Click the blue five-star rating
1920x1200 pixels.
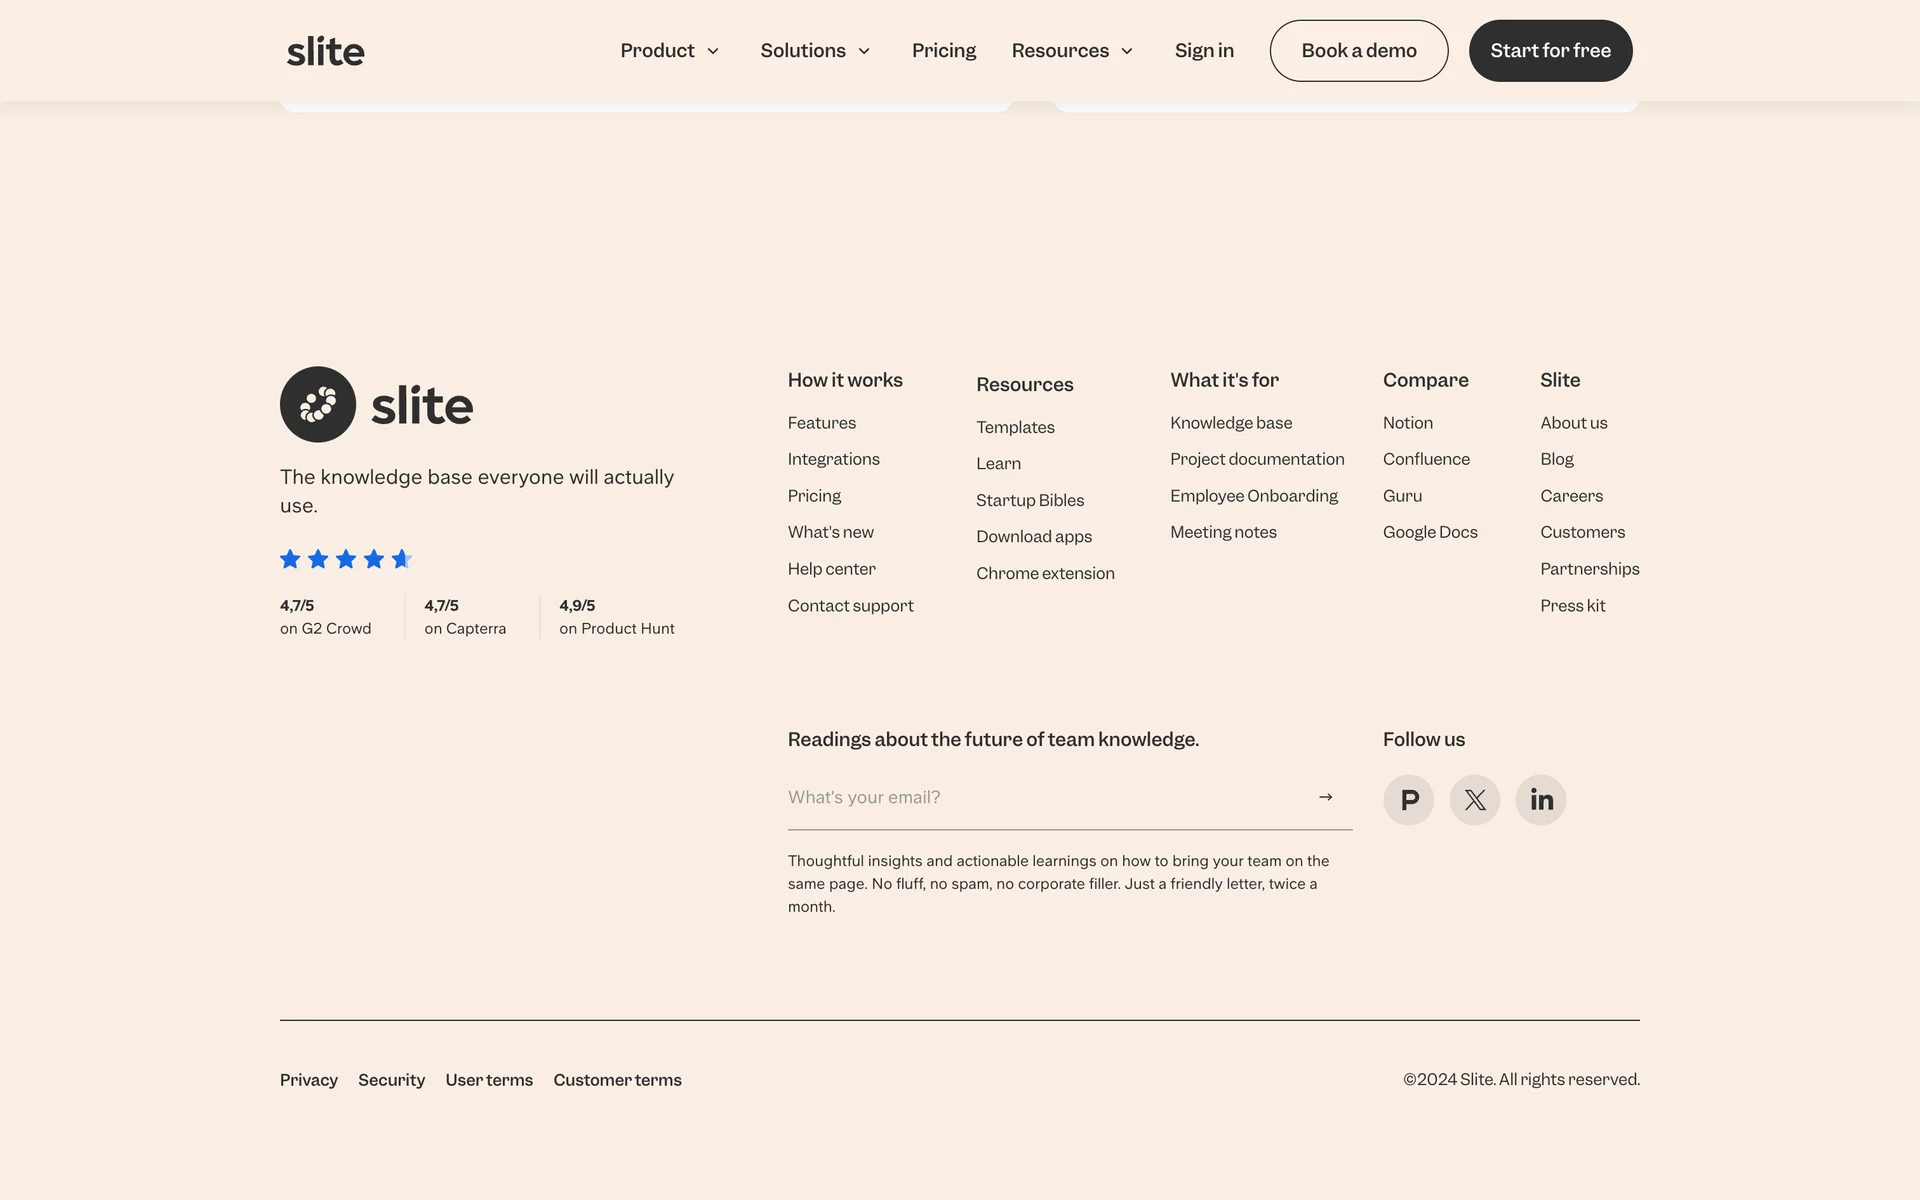click(x=346, y=559)
